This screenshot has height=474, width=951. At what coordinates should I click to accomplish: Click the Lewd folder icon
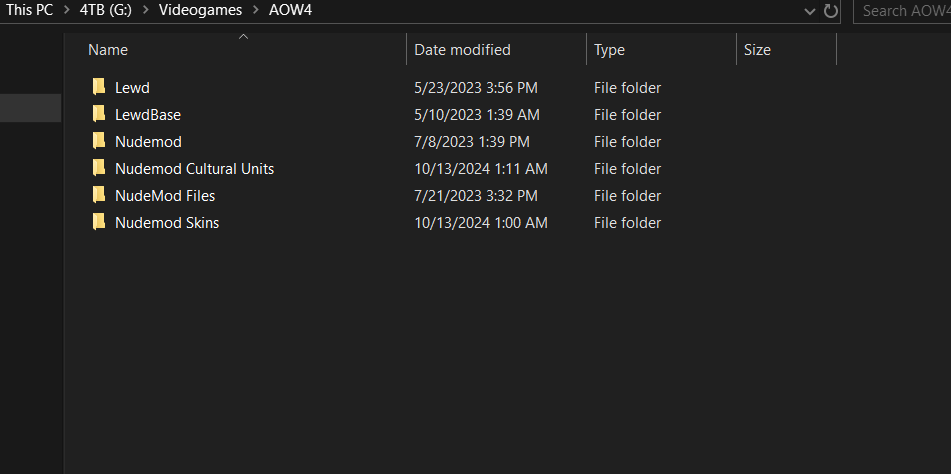pos(99,87)
